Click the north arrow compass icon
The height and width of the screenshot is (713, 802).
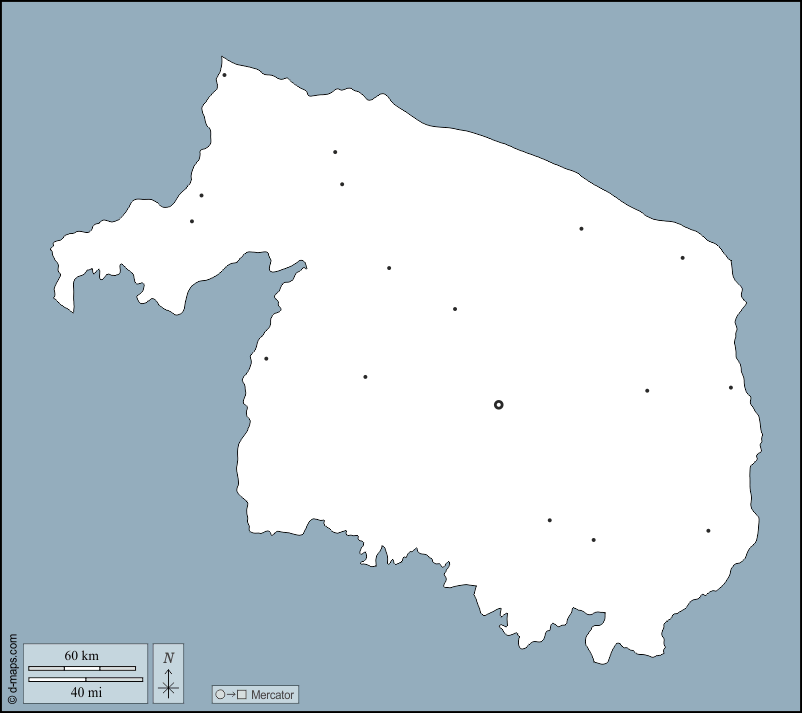point(168,682)
